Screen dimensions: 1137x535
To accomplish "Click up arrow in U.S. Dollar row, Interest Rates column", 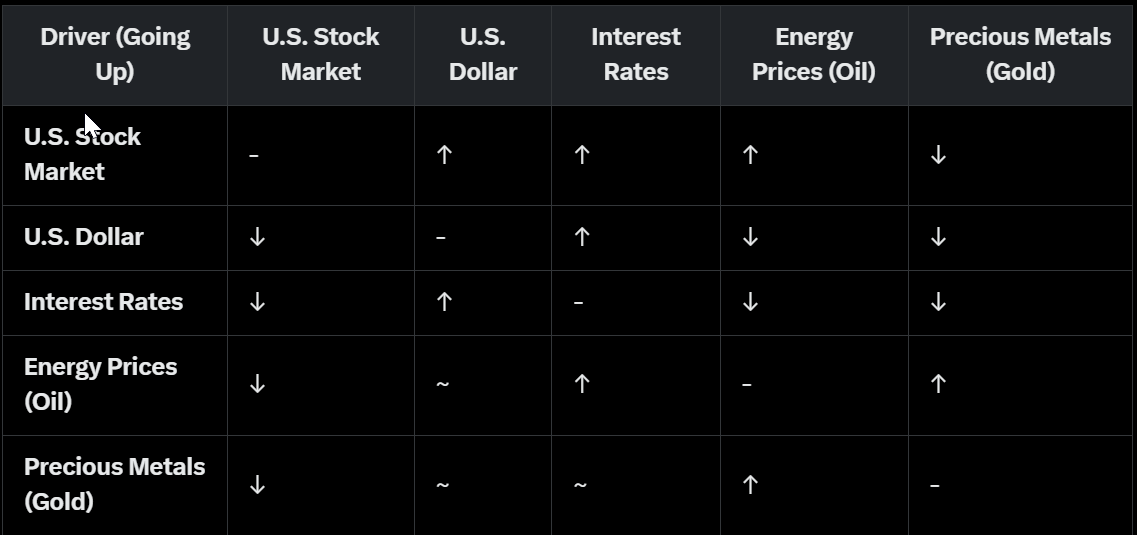I will pos(582,237).
